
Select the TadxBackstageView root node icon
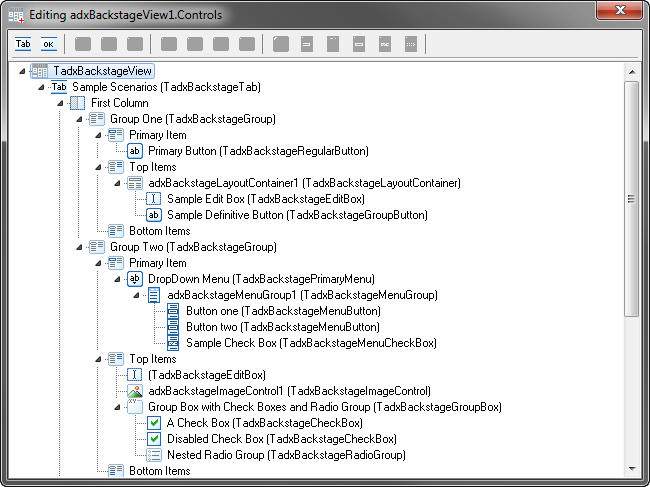[39, 71]
